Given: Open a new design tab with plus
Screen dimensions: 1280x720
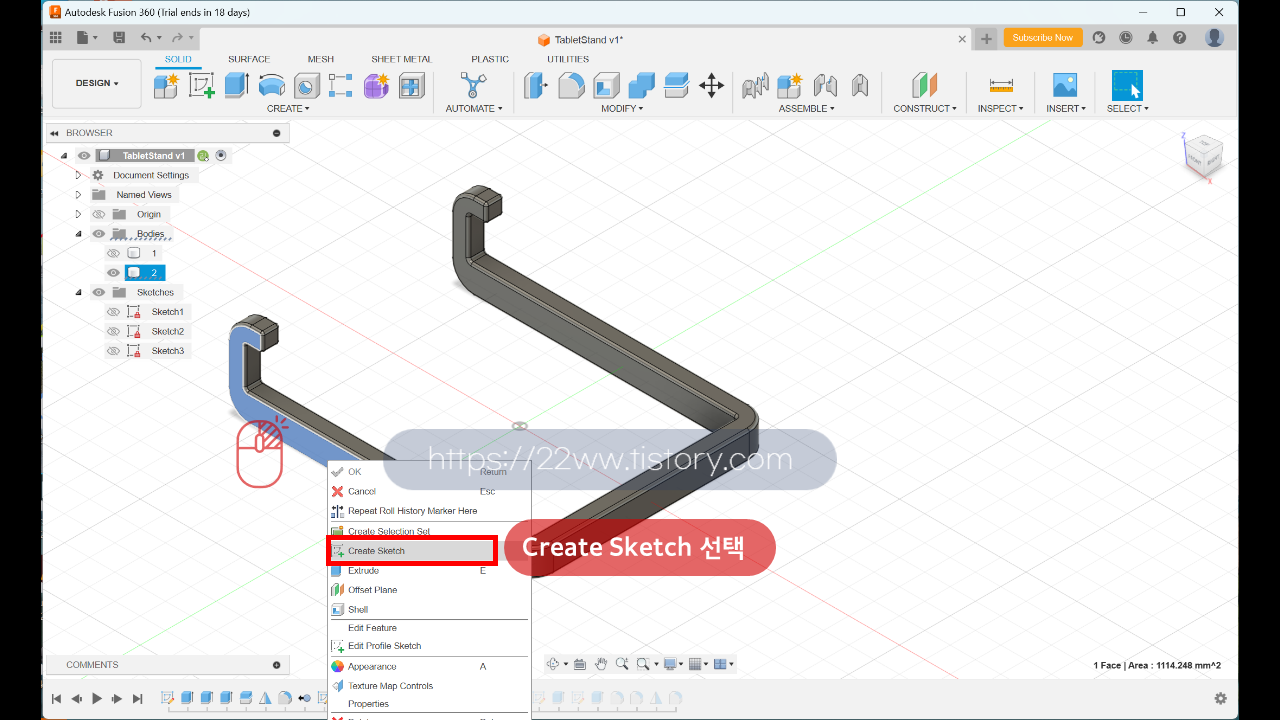Looking at the screenshot, I should pyautogui.click(x=986, y=39).
